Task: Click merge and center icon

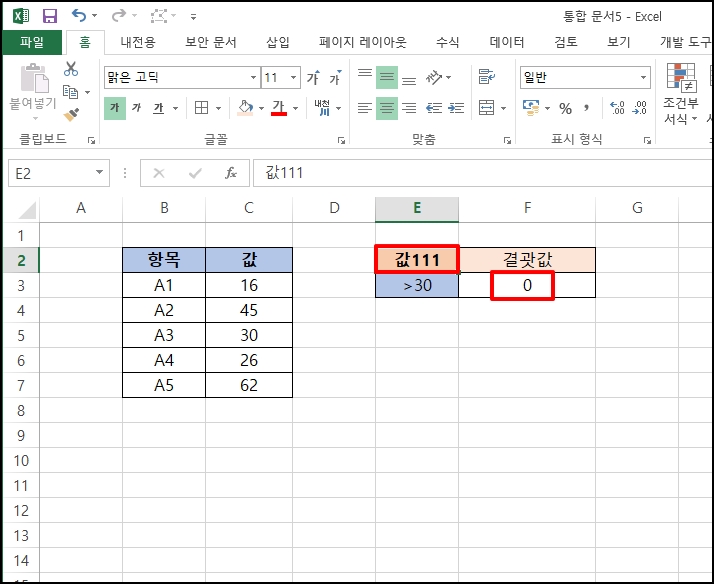Action: [486, 108]
